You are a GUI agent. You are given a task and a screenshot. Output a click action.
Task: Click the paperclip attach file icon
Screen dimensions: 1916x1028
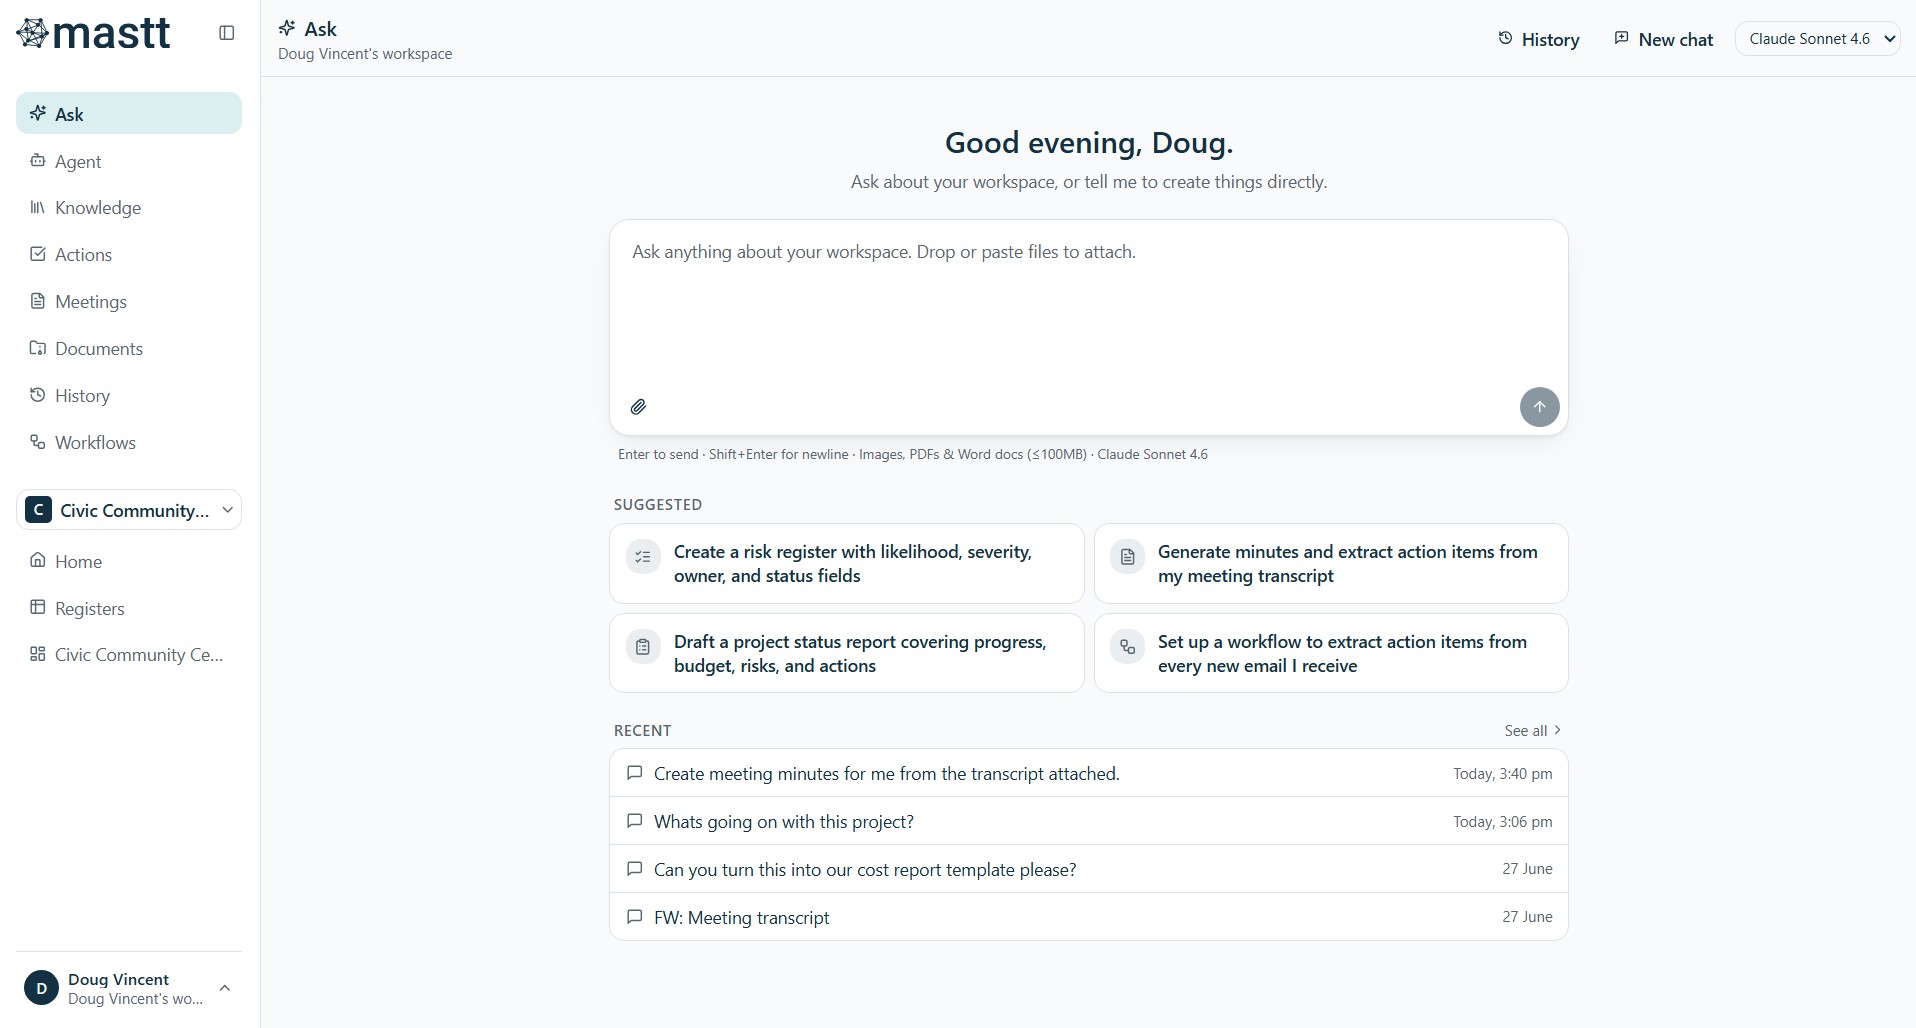point(638,407)
